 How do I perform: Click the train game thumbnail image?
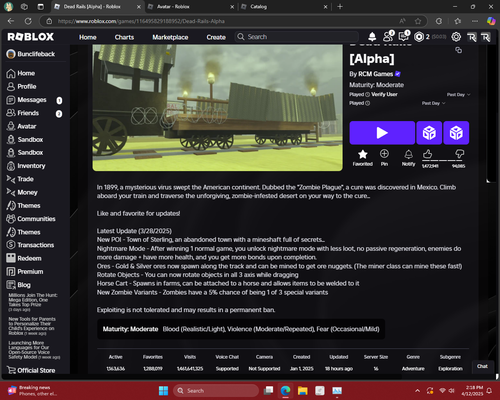click(217, 108)
